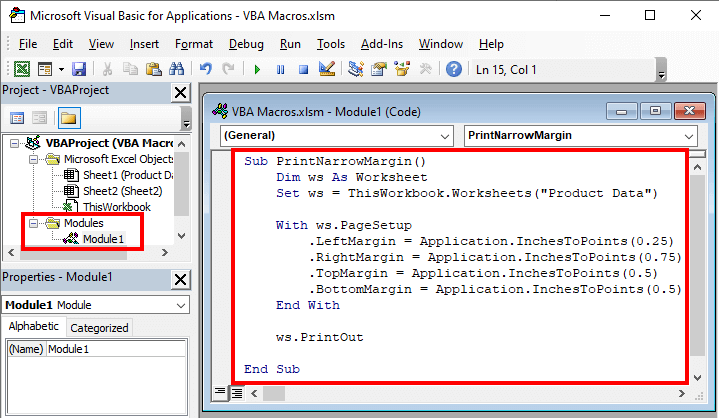Viewport: 719px width, 418px height.
Task: Click the Copy toolbar icon
Action: [x=130, y=69]
